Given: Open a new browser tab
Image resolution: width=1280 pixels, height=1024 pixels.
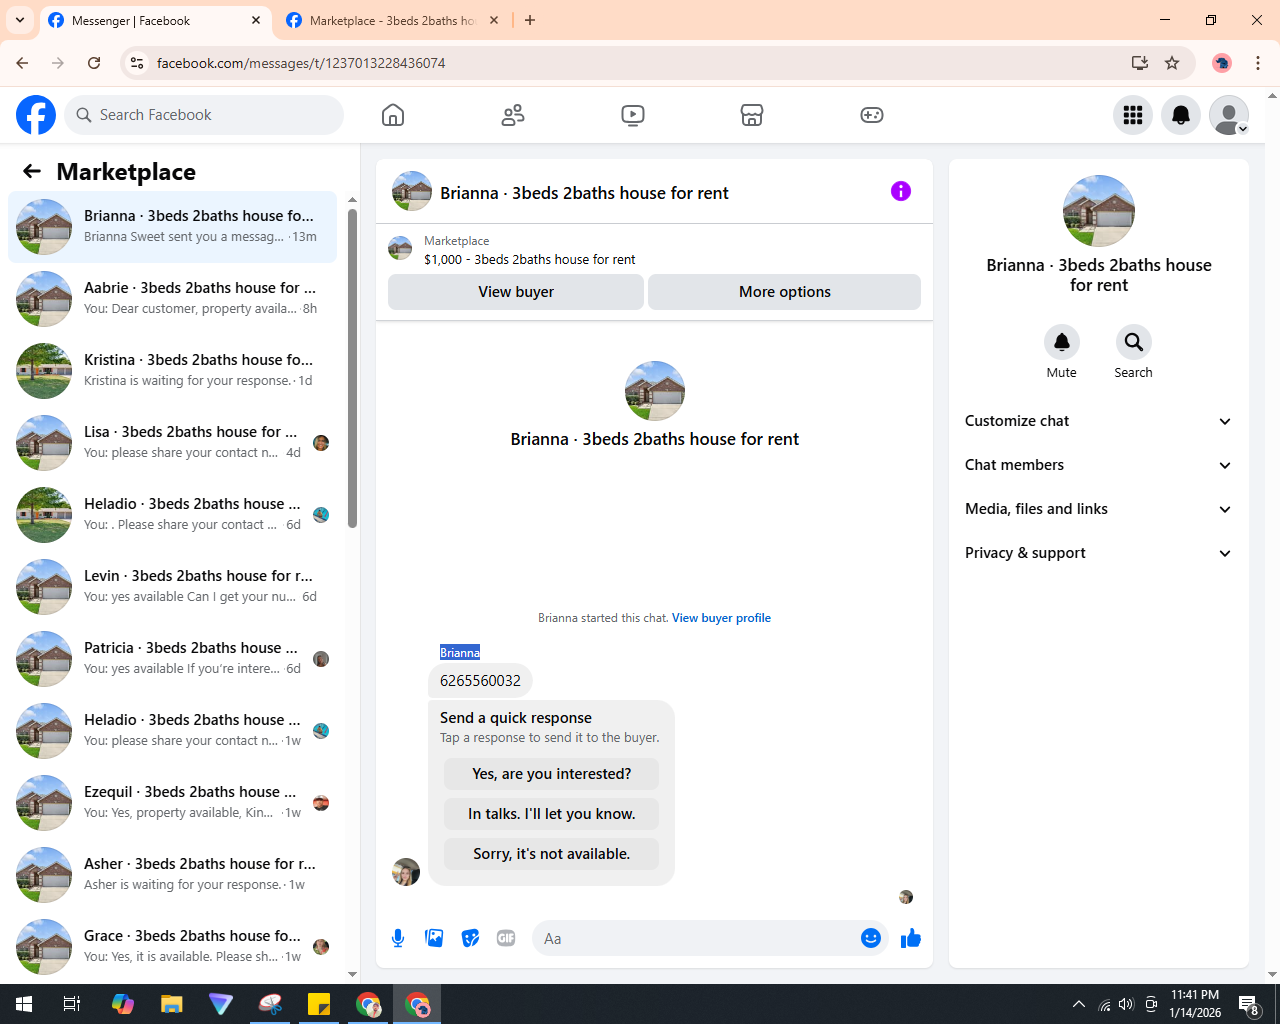Looking at the screenshot, I should (530, 20).
